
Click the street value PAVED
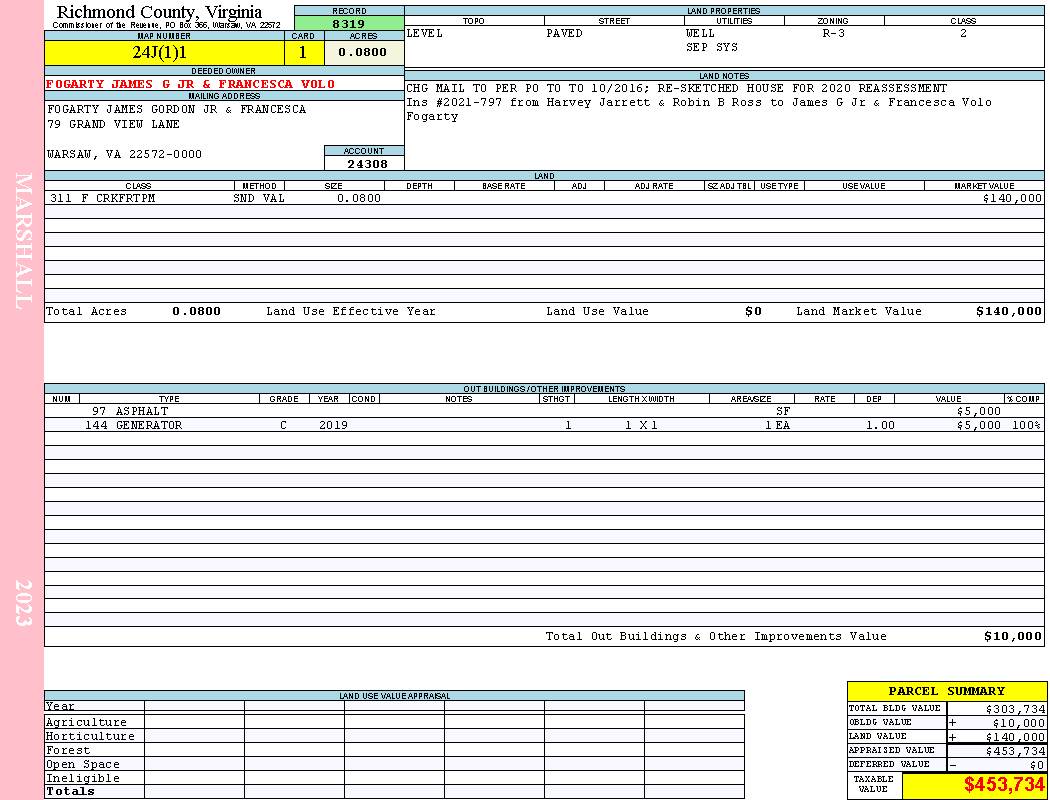coord(564,33)
